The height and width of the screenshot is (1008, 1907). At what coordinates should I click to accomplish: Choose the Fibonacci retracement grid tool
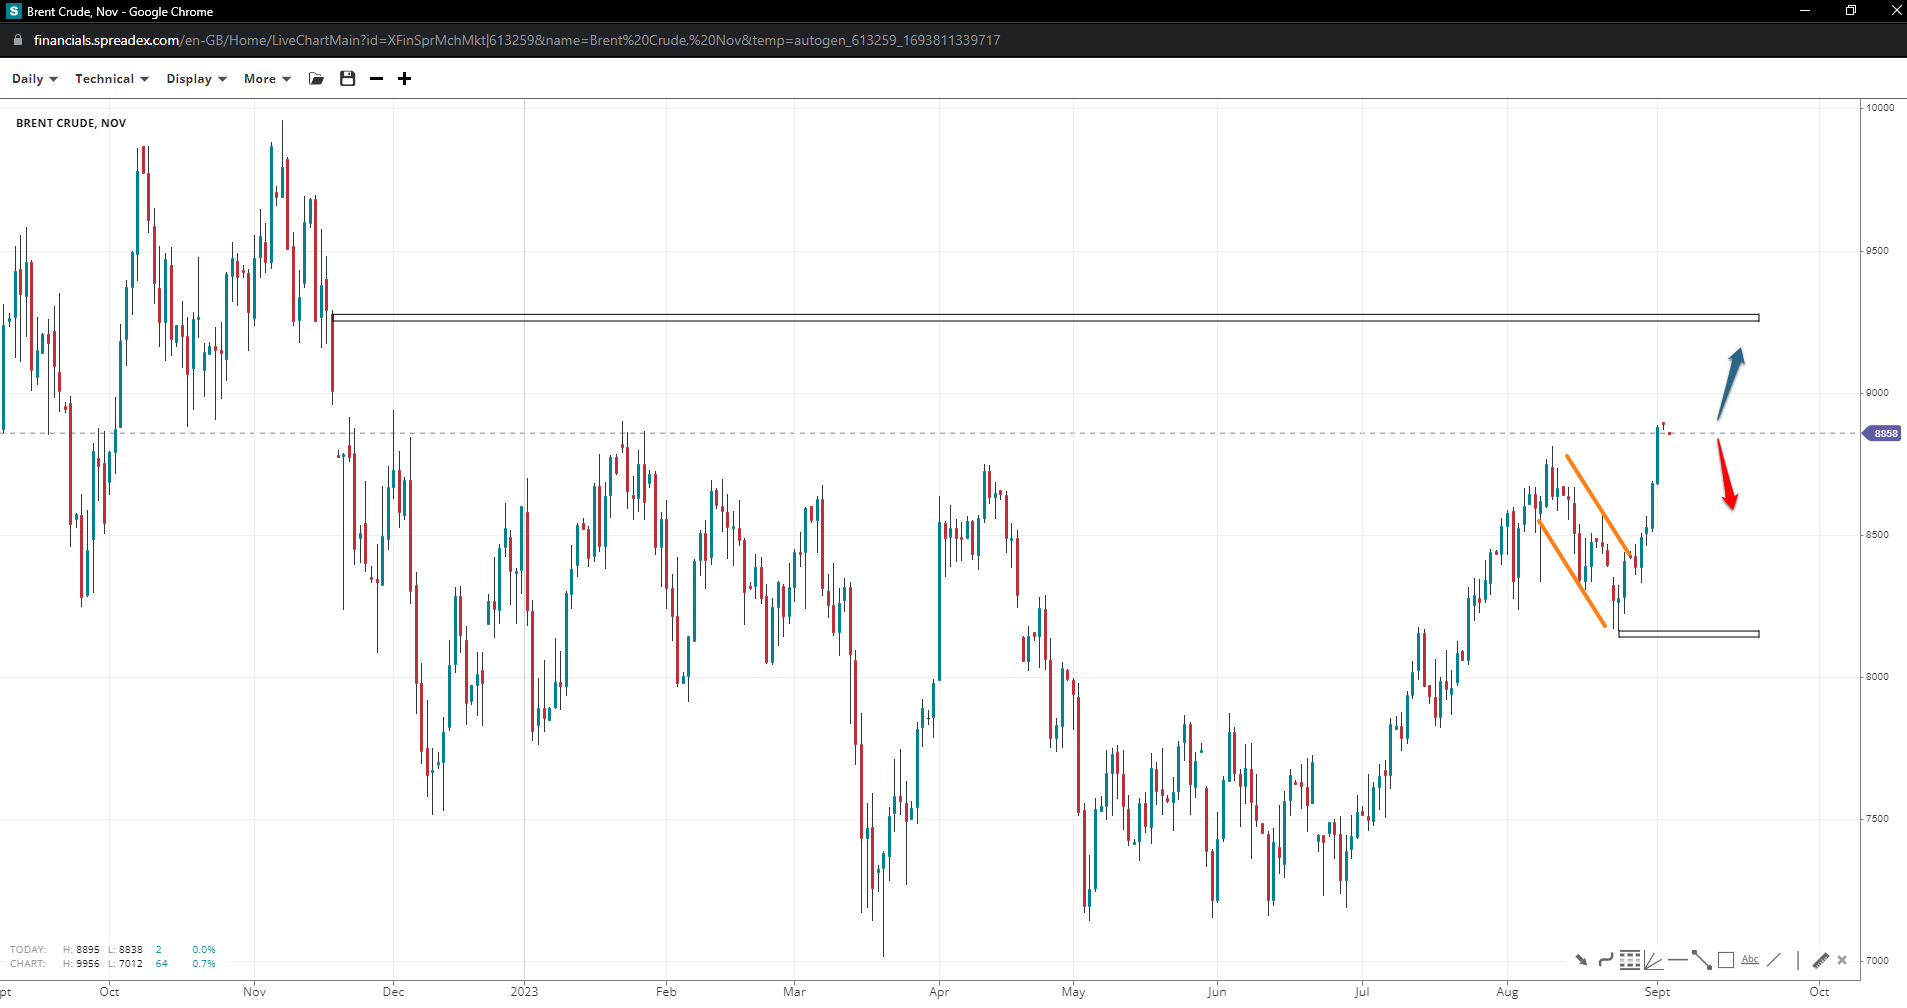click(1629, 960)
